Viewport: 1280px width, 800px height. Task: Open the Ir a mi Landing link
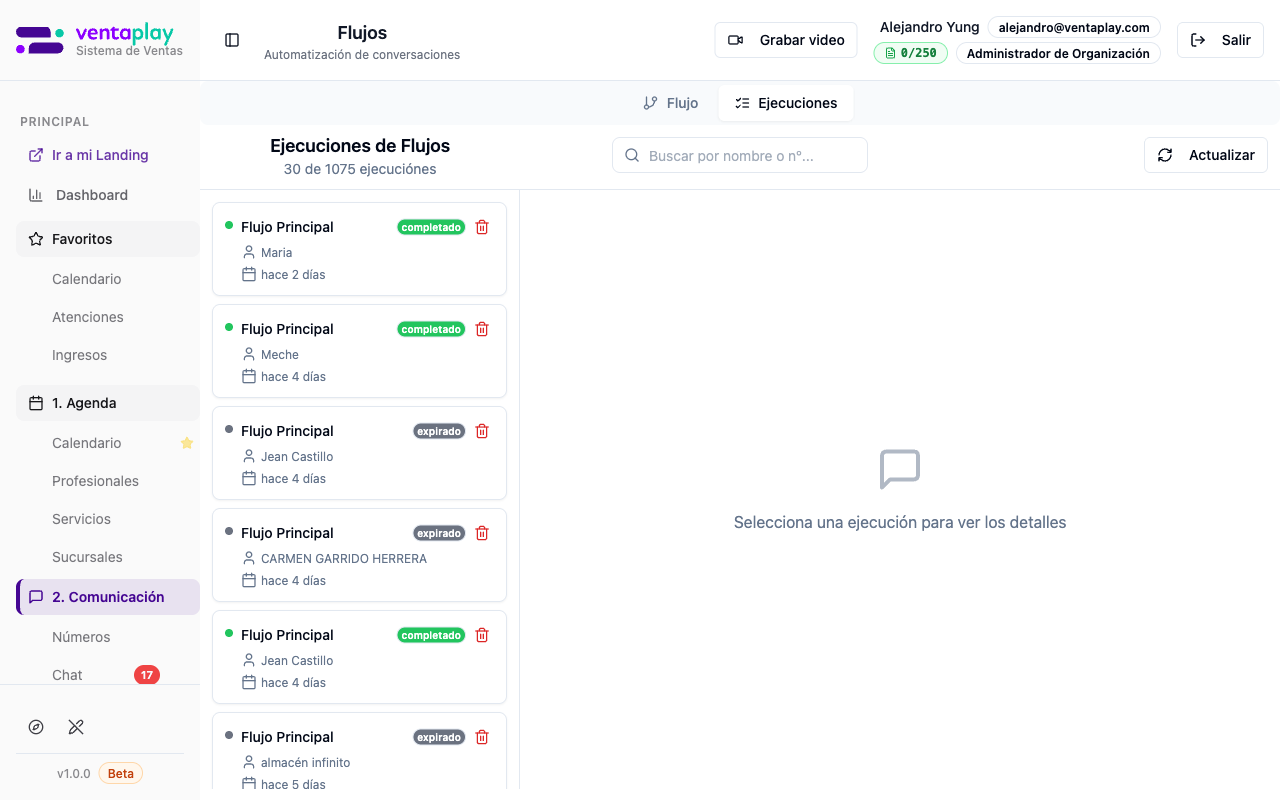(x=100, y=155)
